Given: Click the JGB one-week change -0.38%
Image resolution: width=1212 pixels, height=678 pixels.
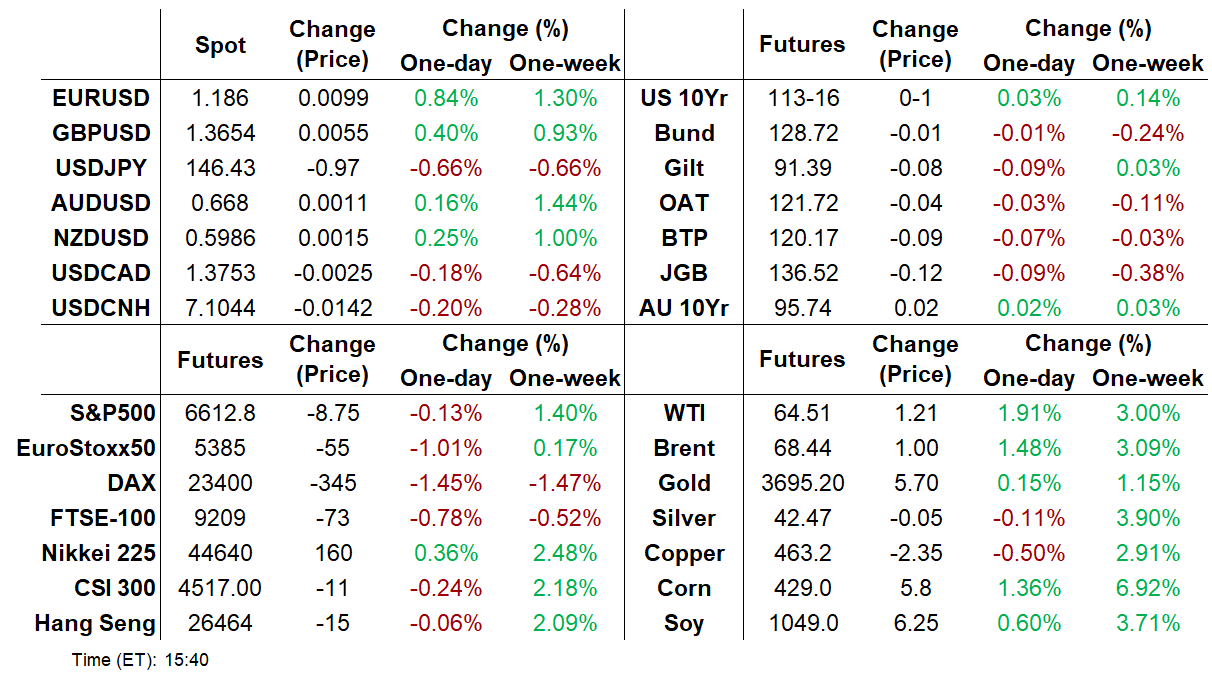Looking at the screenshot, I should tap(1147, 273).
